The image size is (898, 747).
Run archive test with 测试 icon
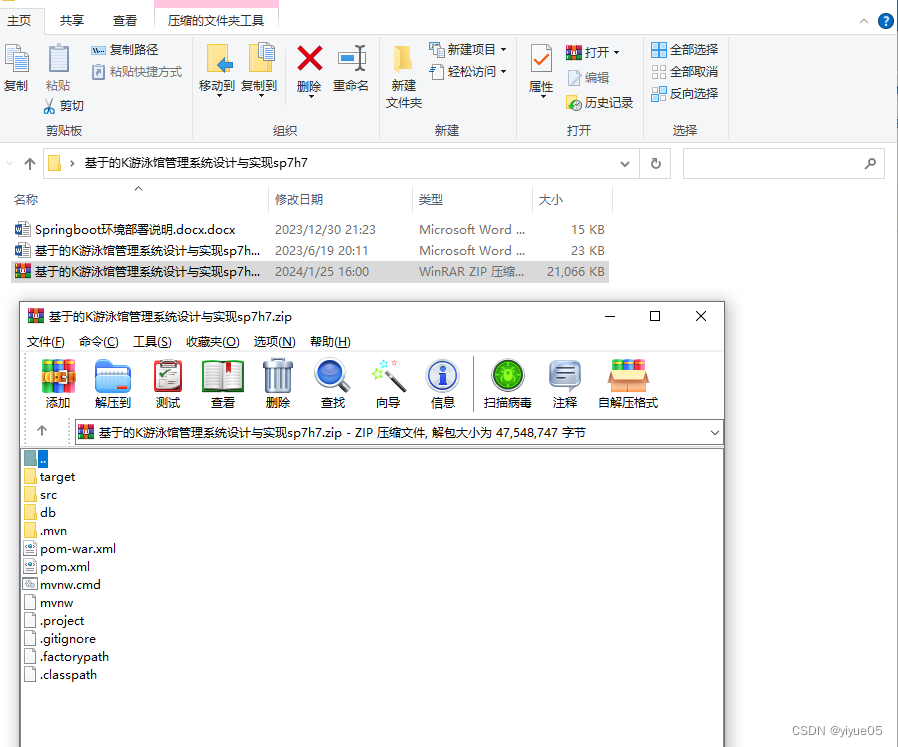pos(167,383)
